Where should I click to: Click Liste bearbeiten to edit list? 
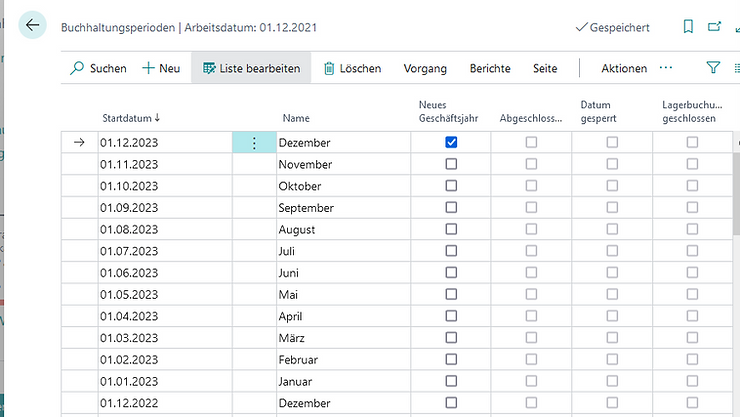(x=251, y=68)
